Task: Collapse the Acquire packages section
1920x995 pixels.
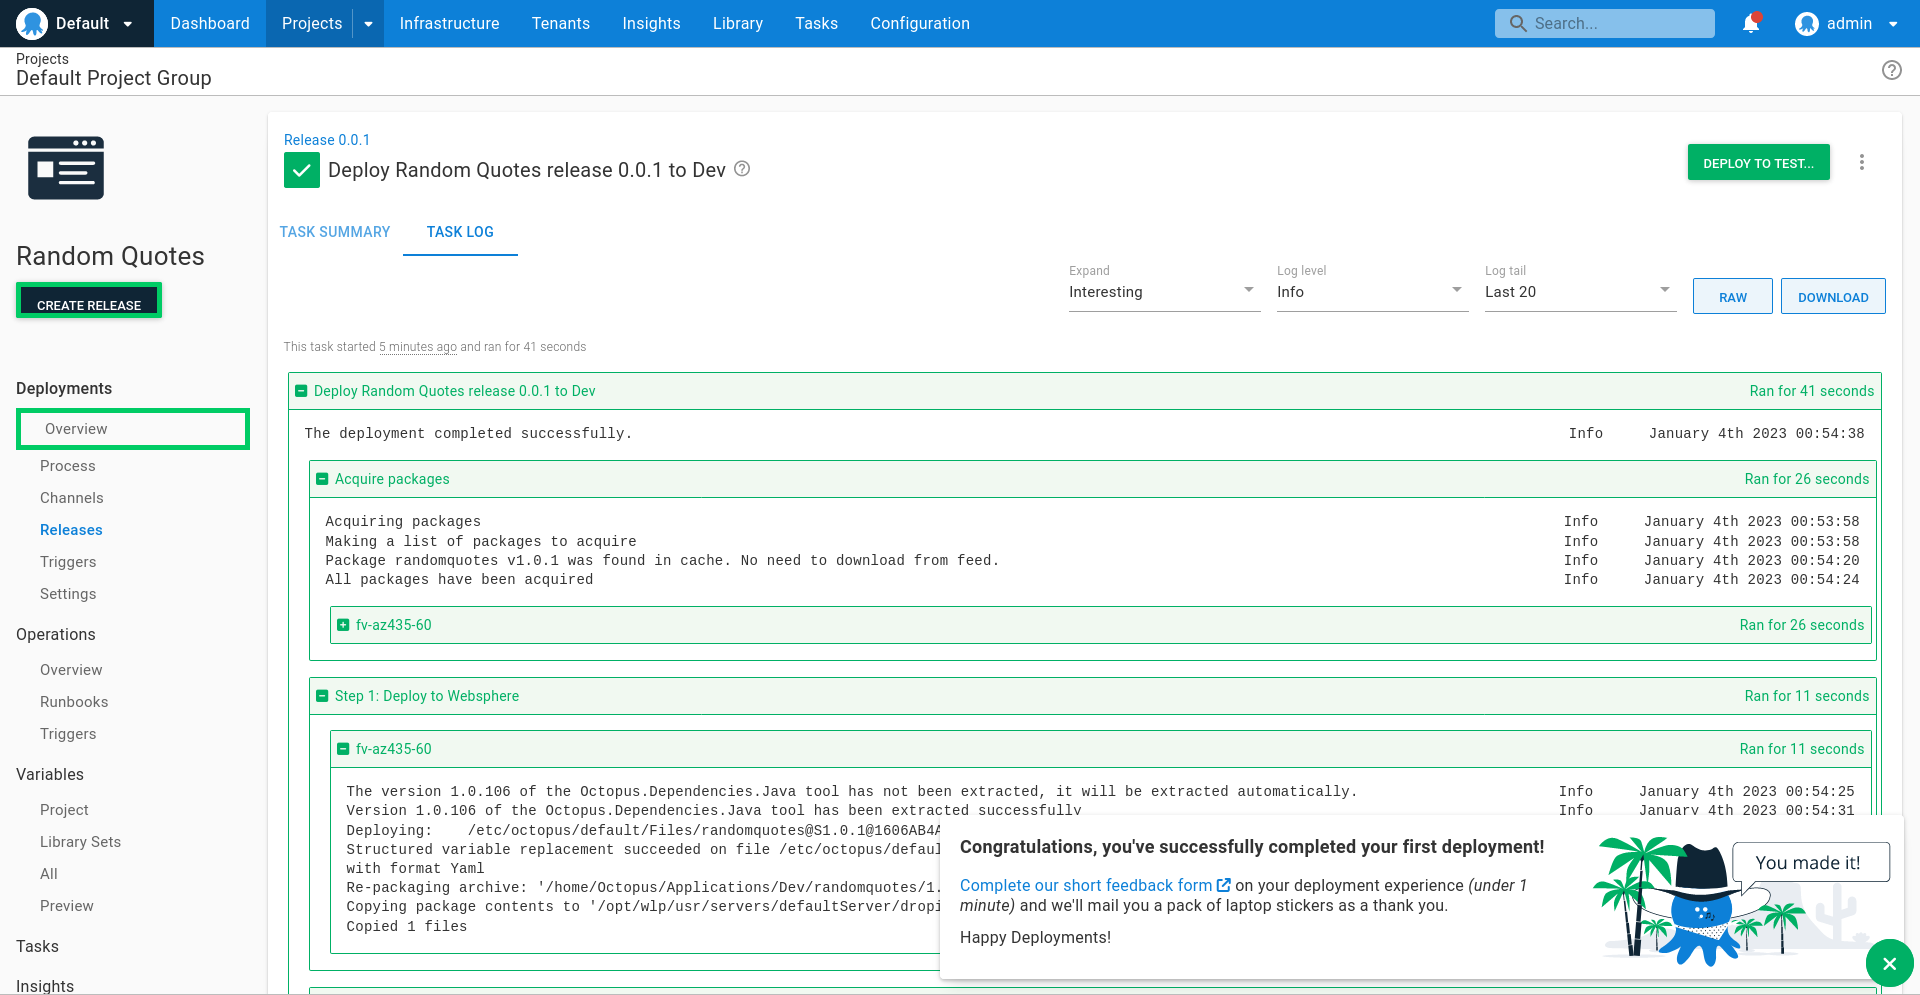Action: (x=322, y=479)
